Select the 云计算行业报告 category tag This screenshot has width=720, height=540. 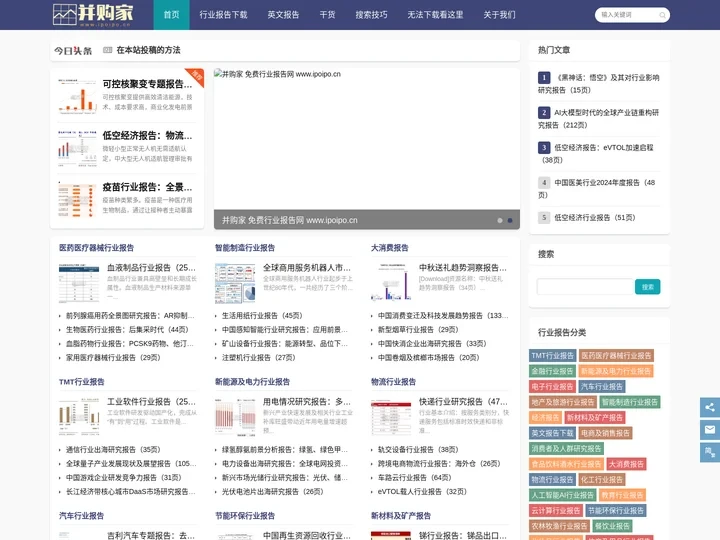pyautogui.click(x=556, y=511)
